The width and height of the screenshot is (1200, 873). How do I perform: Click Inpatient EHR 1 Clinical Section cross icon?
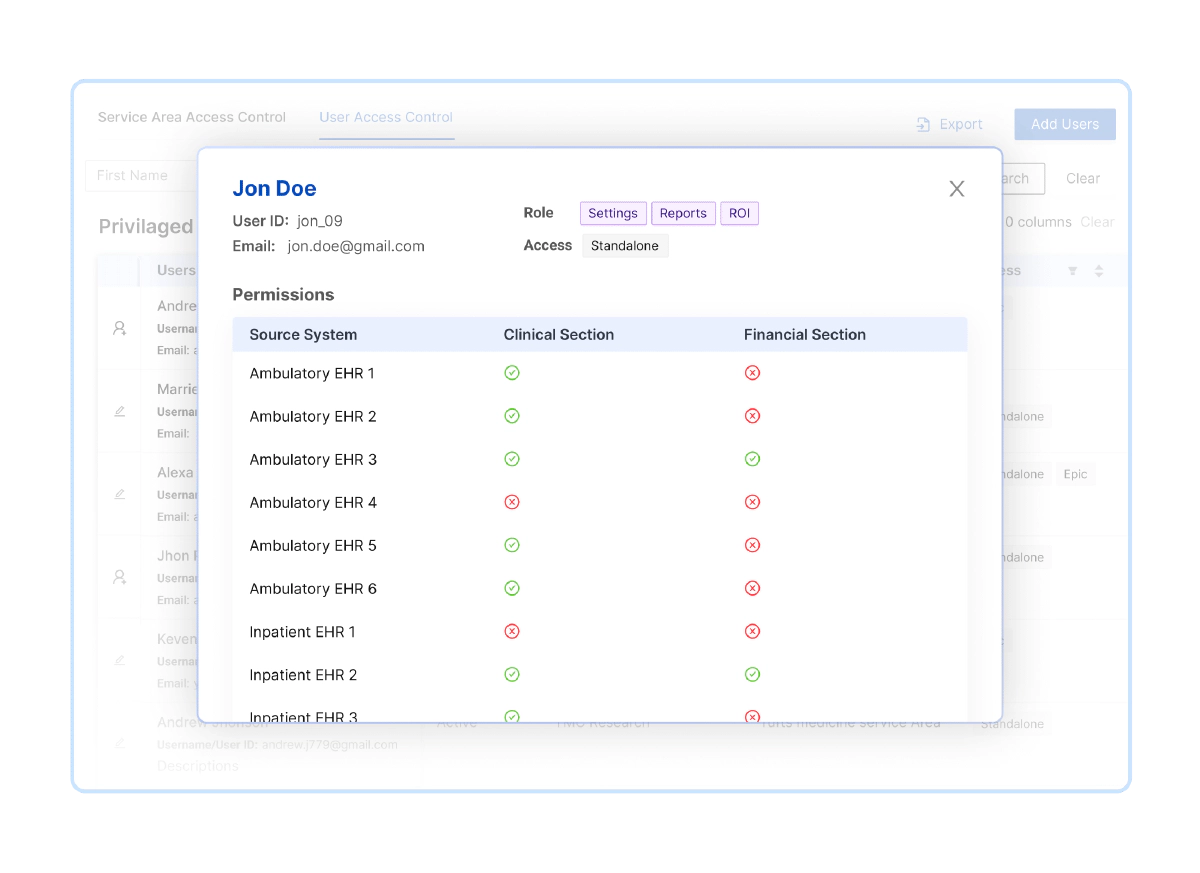click(512, 631)
